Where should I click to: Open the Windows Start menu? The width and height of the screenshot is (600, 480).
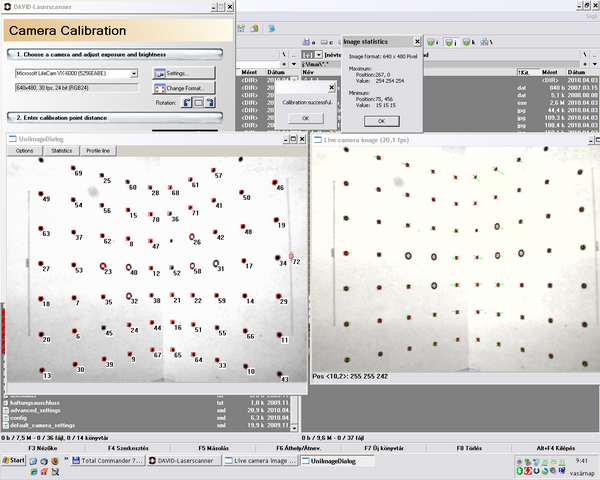point(14,460)
